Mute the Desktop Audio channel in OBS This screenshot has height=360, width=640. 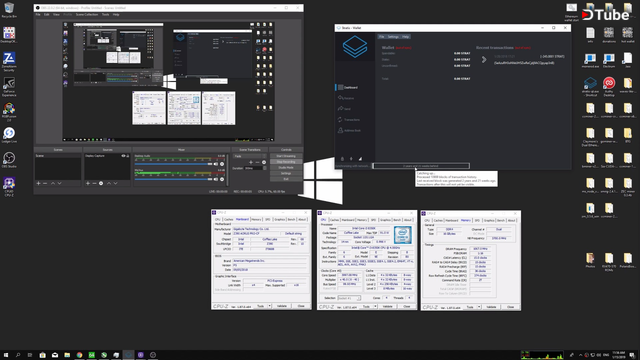click(x=216, y=164)
